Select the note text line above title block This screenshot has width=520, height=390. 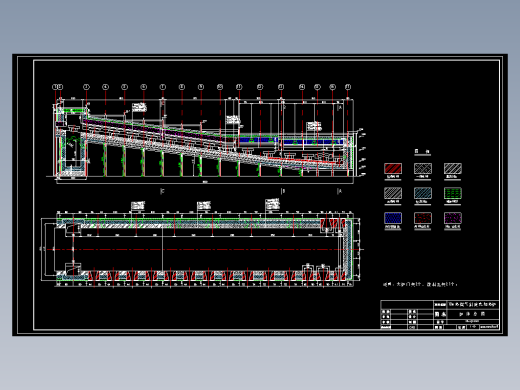[420, 284]
